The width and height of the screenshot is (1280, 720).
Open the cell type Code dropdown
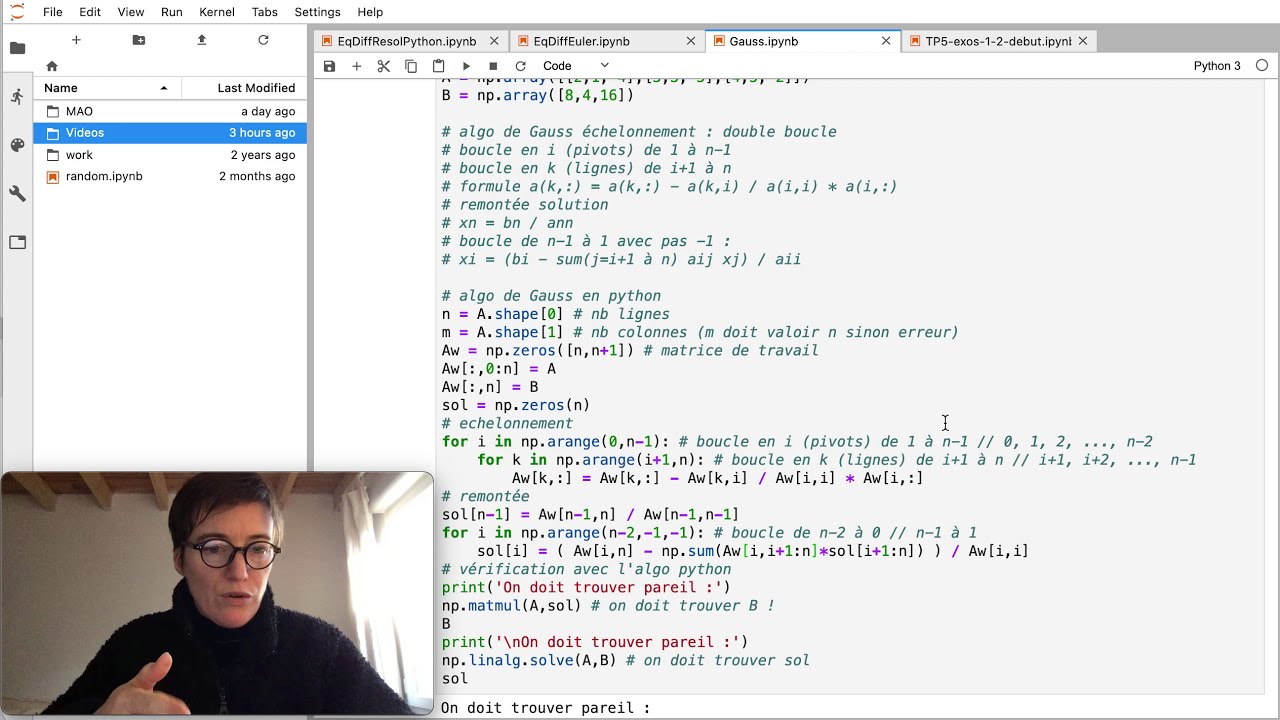[x=576, y=66]
